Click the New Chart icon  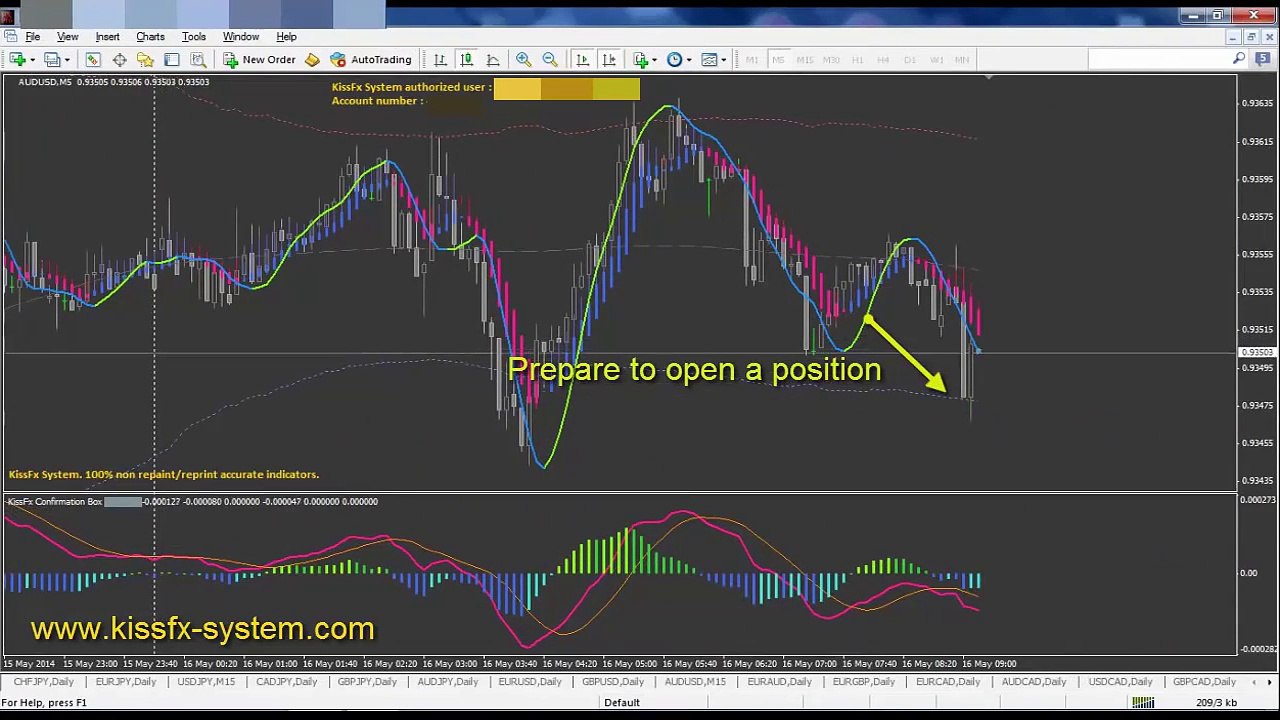(17, 60)
